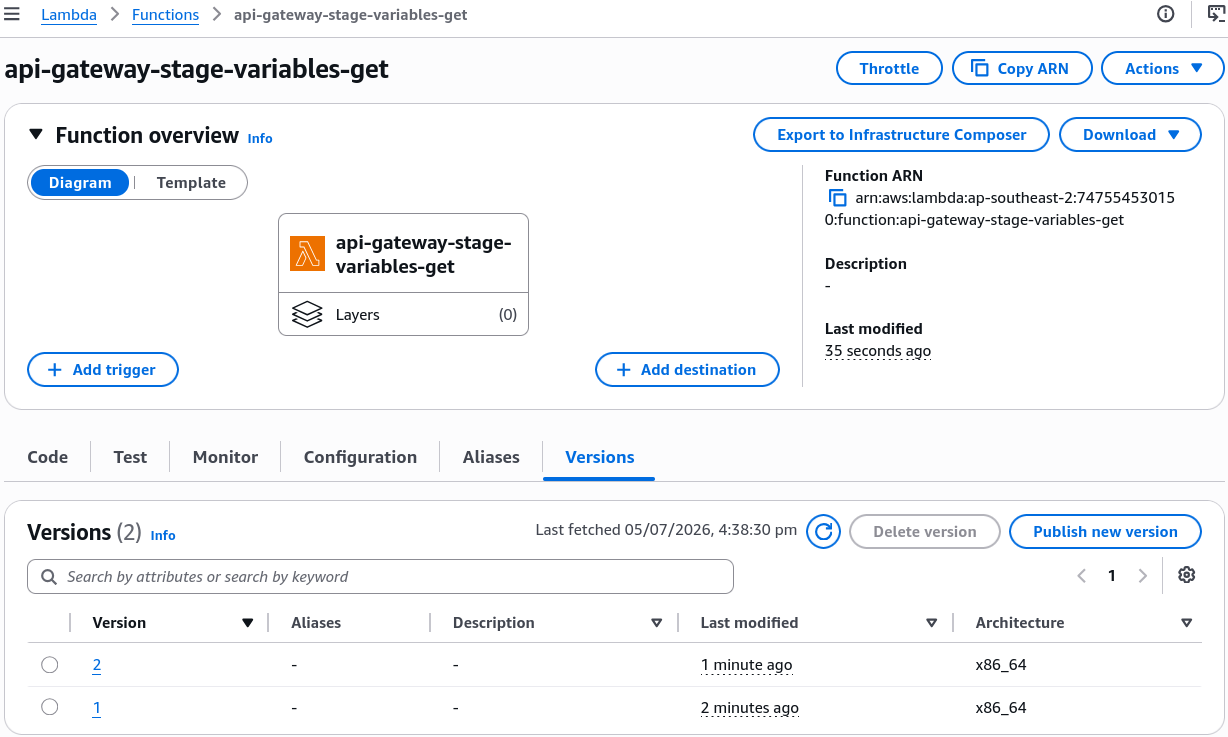Copy the Function ARN using the copy icon
Viewport: 1228px width, 737px height.
coord(837,198)
